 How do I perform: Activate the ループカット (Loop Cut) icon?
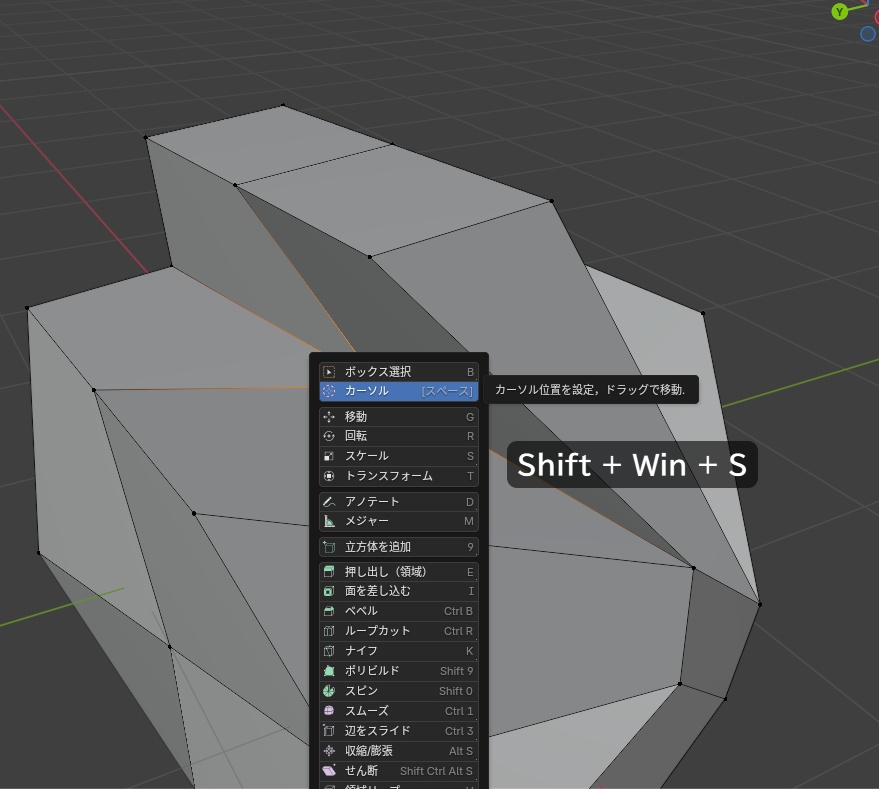click(329, 631)
